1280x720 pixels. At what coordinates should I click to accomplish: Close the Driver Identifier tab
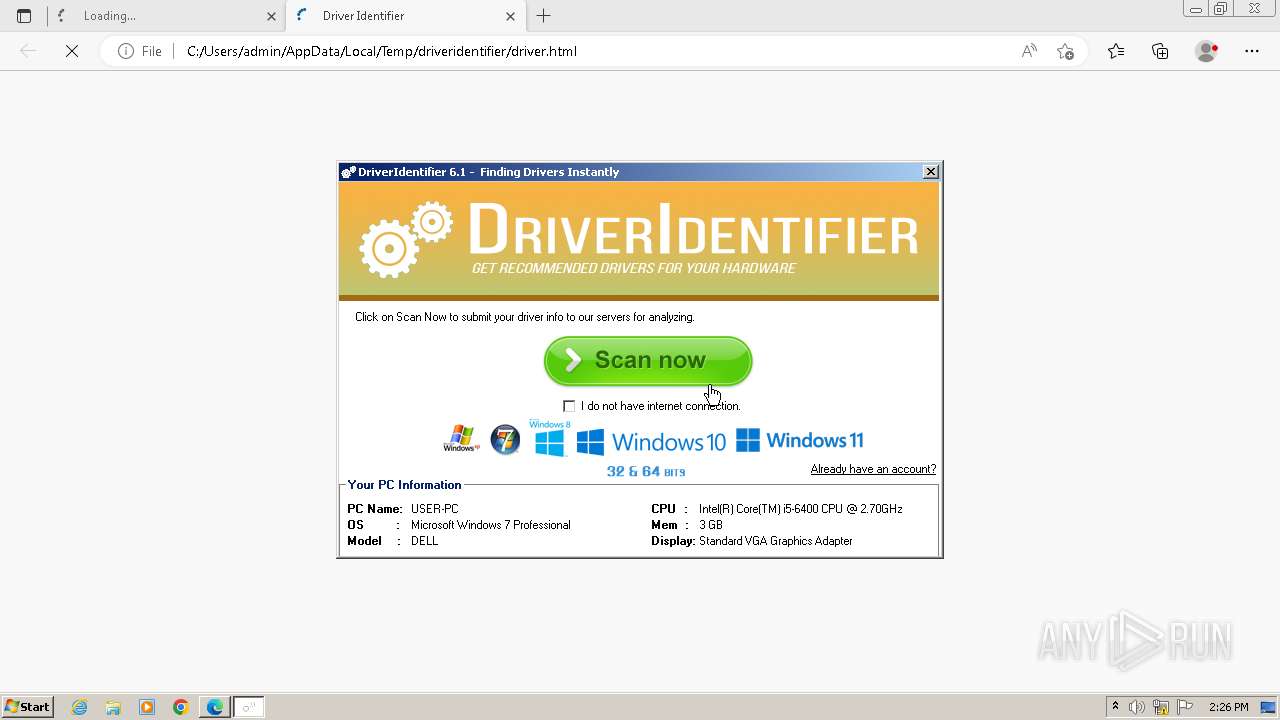click(x=510, y=16)
